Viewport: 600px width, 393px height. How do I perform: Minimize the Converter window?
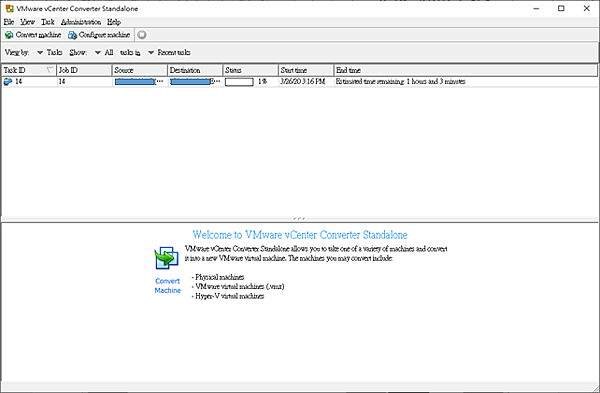[536, 8]
